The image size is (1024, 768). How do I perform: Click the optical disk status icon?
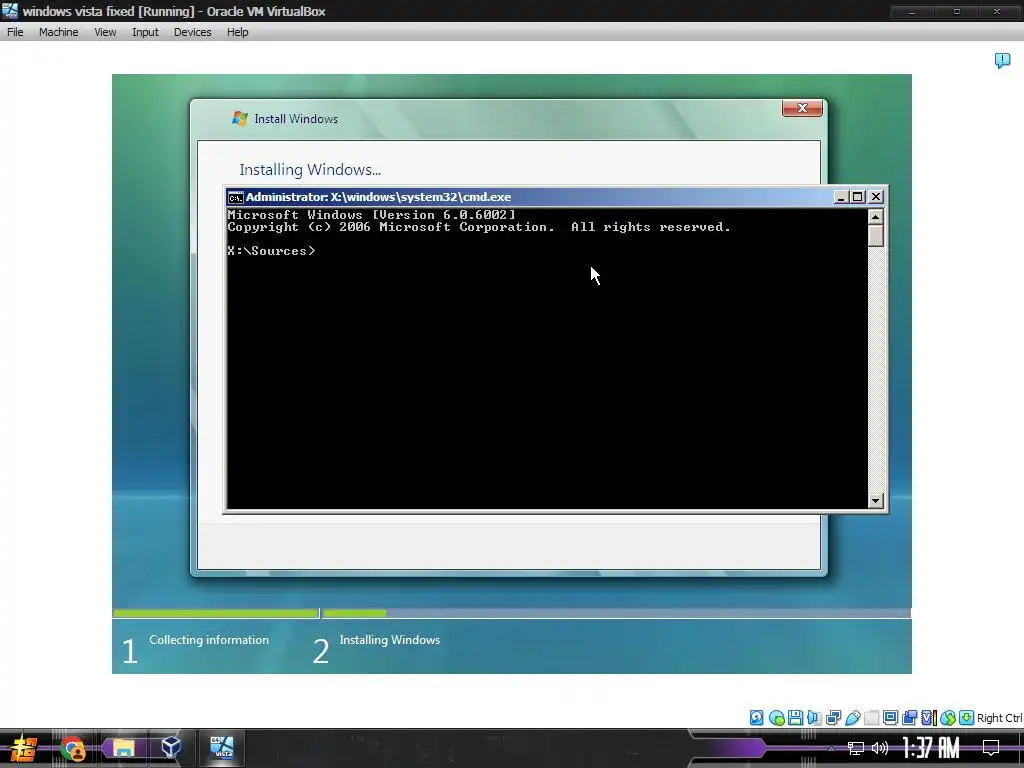(x=776, y=718)
